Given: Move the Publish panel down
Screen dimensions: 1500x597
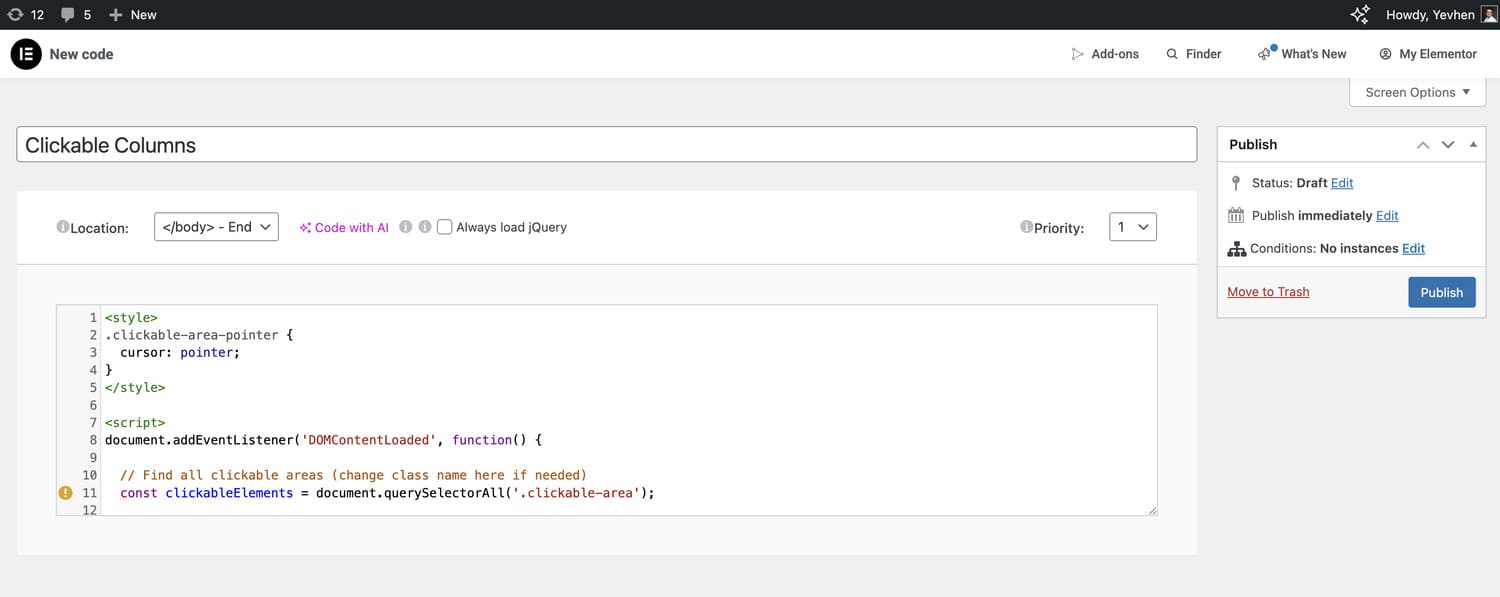Looking at the screenshot, I should (1447, 145).
